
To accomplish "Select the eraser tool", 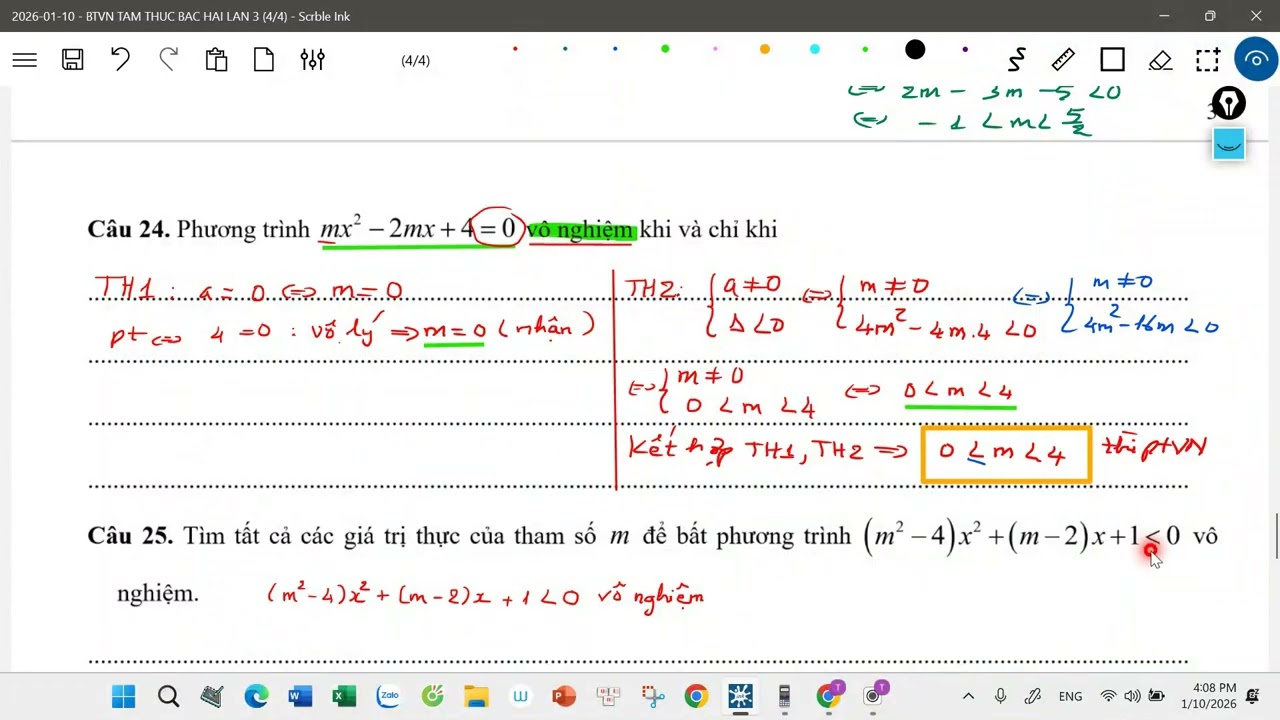I will click(x=1160, y=60).
